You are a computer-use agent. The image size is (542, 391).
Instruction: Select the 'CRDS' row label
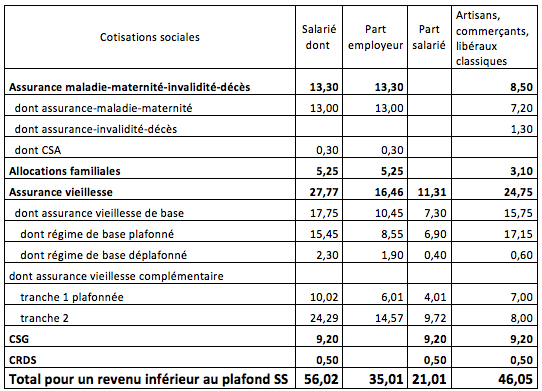point(22,360)
